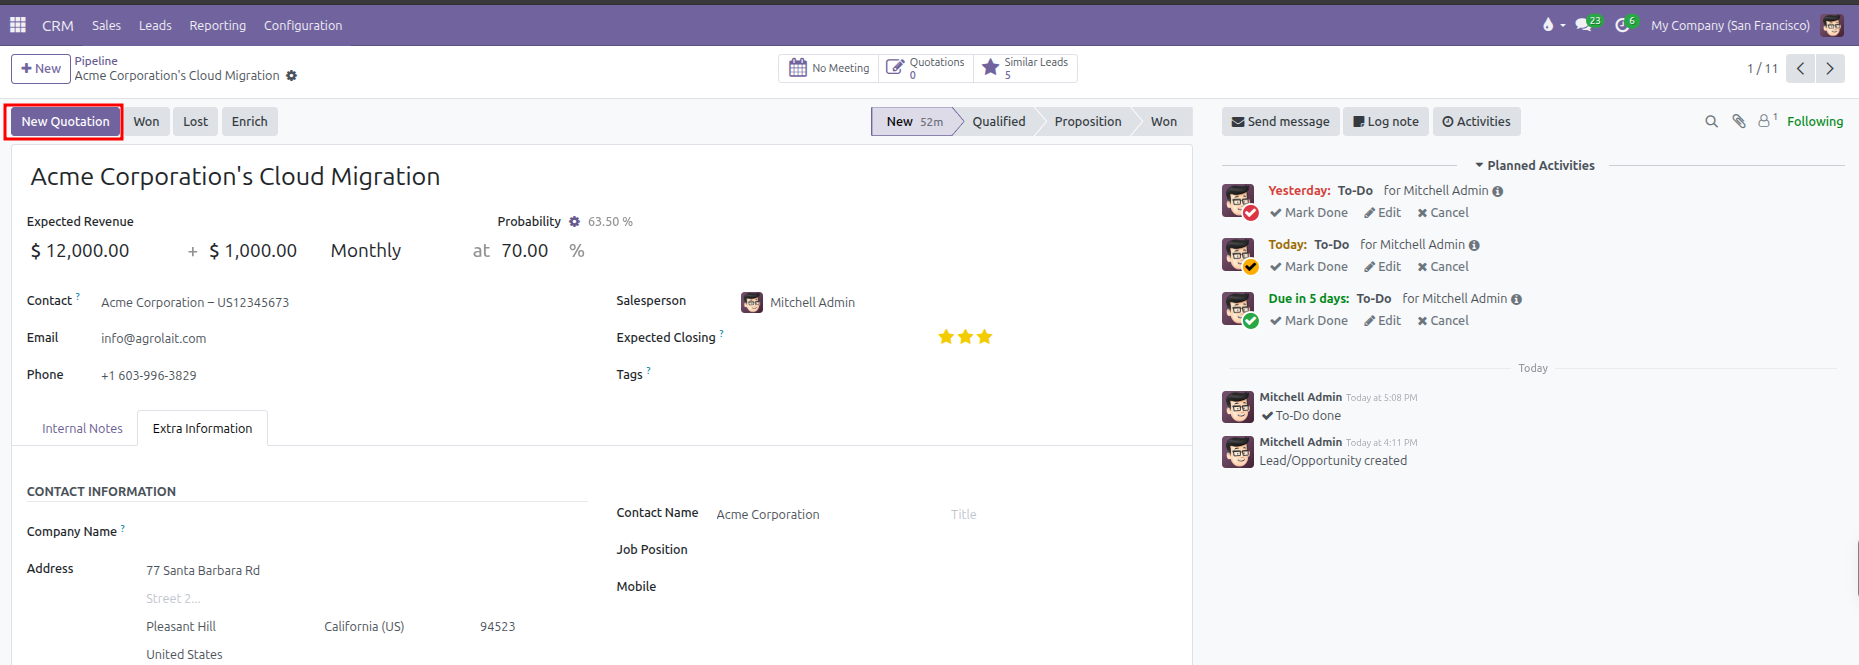Click avatar on the Yesterday To-Do activity
Image resolution: width=1859 pixels, height=665 pixels.
pyautogui.click(x=1238, y=200)
